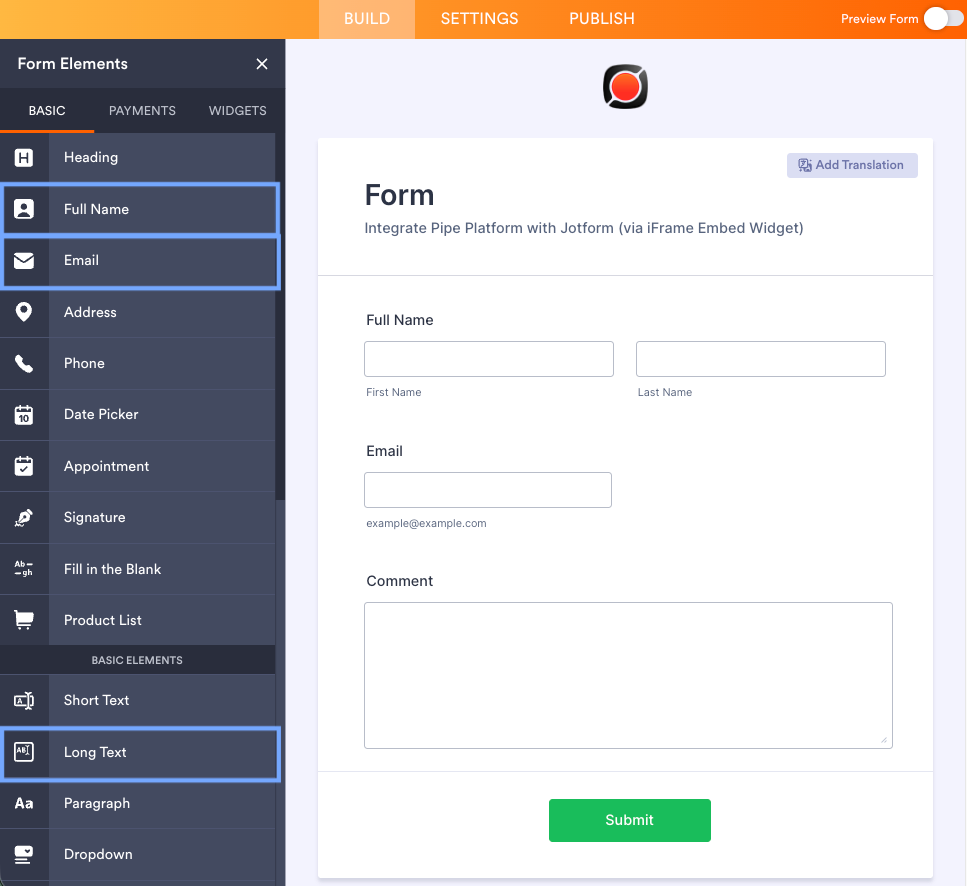The width and height of the screenshot is (967, 886).
Task: Add the Phone element label
Action: pyautogui.click(x=84, y=364)
